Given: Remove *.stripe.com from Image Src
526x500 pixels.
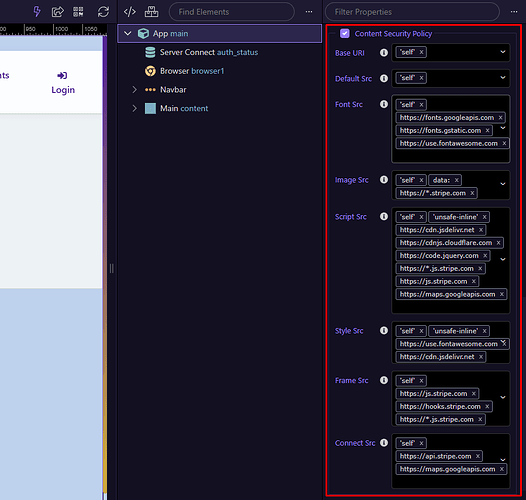Looking at the screenshot, I should (472, 193).
